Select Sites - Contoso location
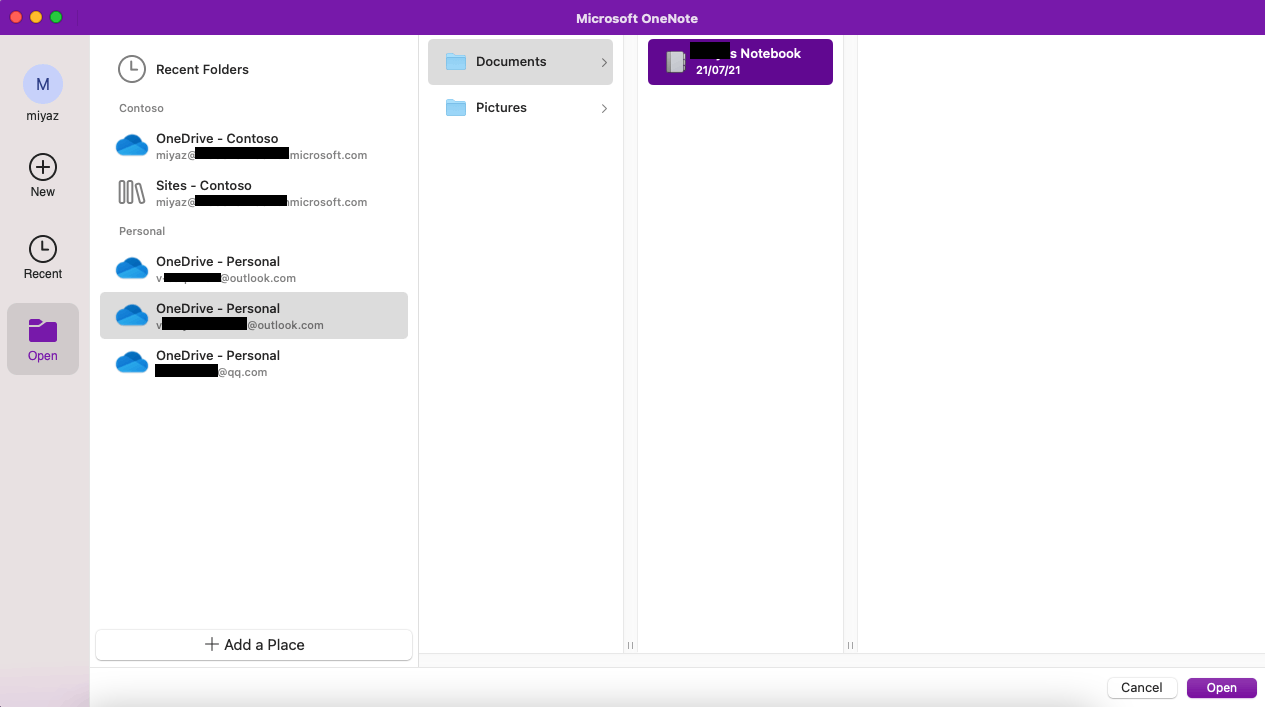The height and width of the screenshot is (707, 1265). click(x=254, y=193)
